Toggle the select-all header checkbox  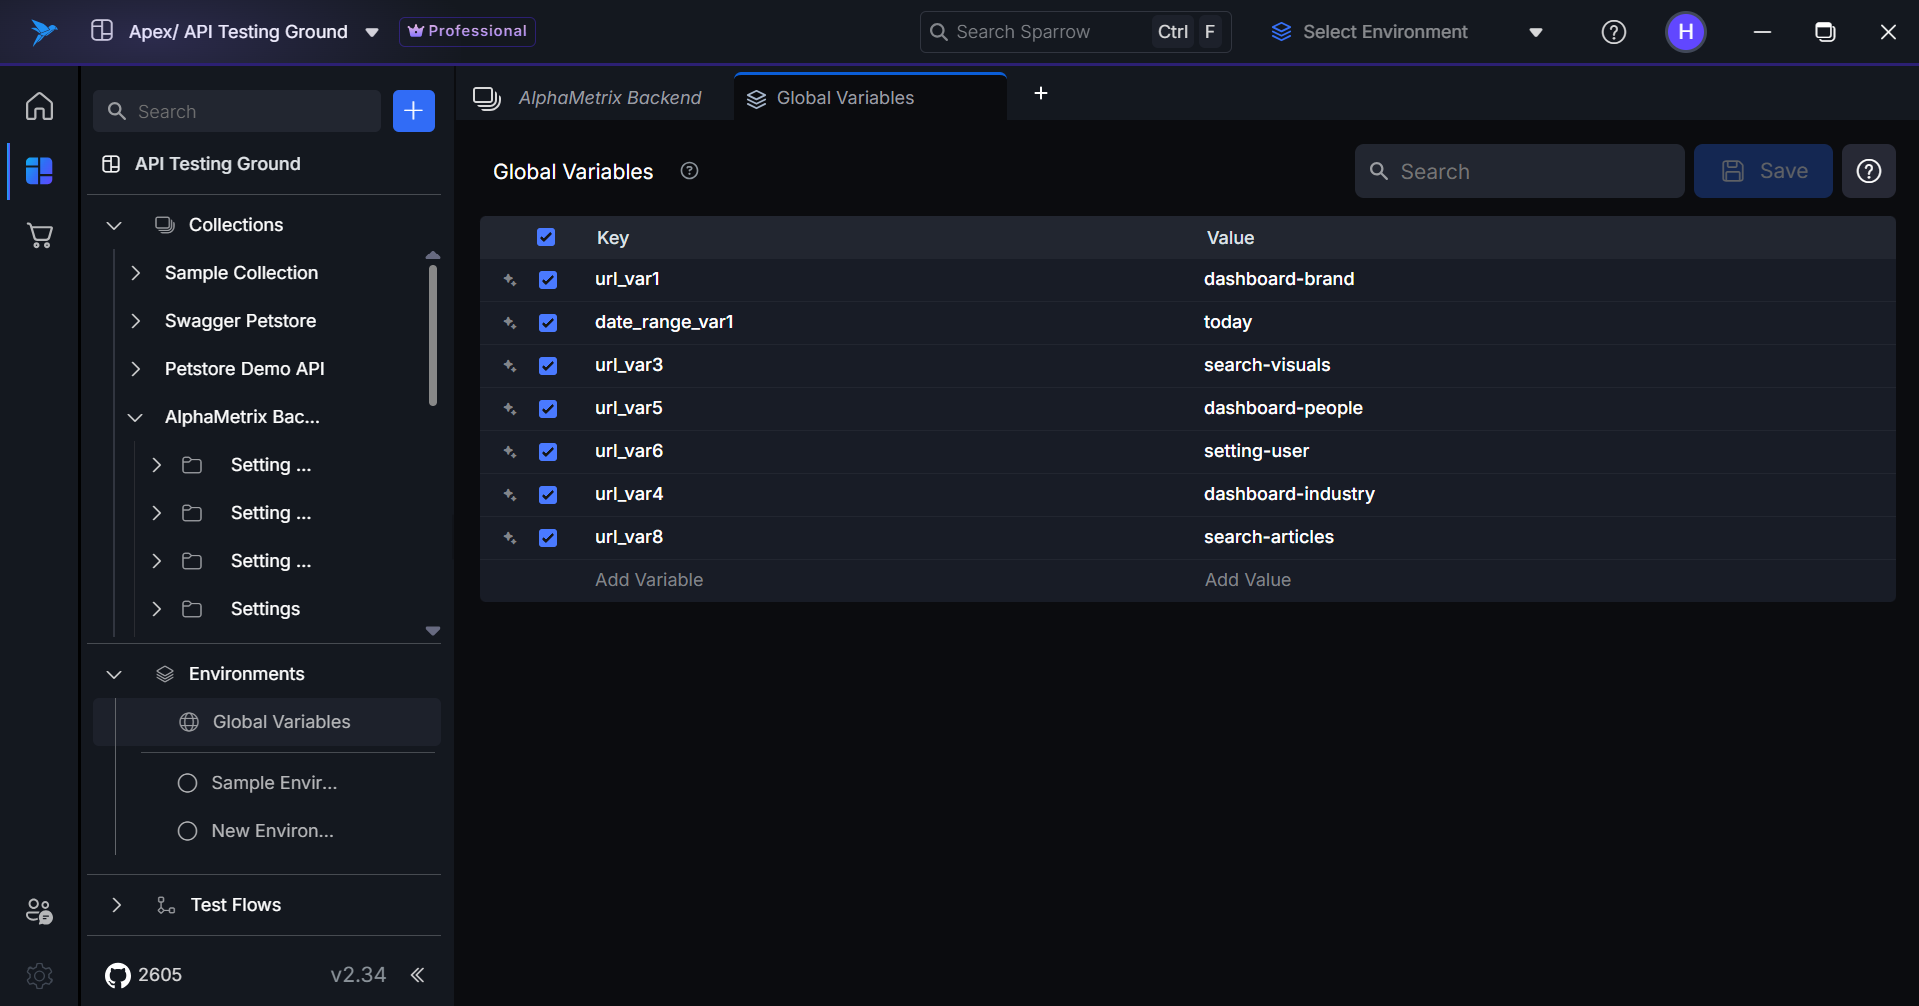546,237
